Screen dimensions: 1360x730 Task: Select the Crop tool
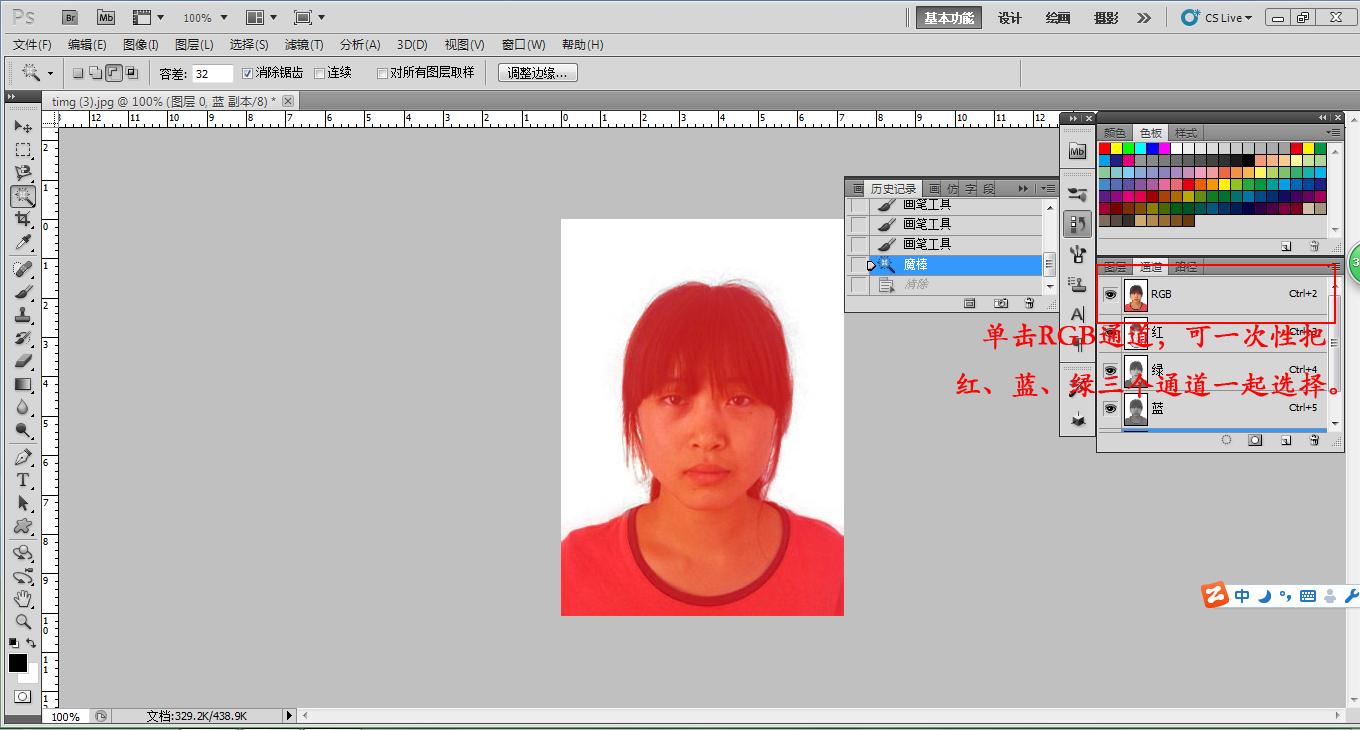click(23, 220)
